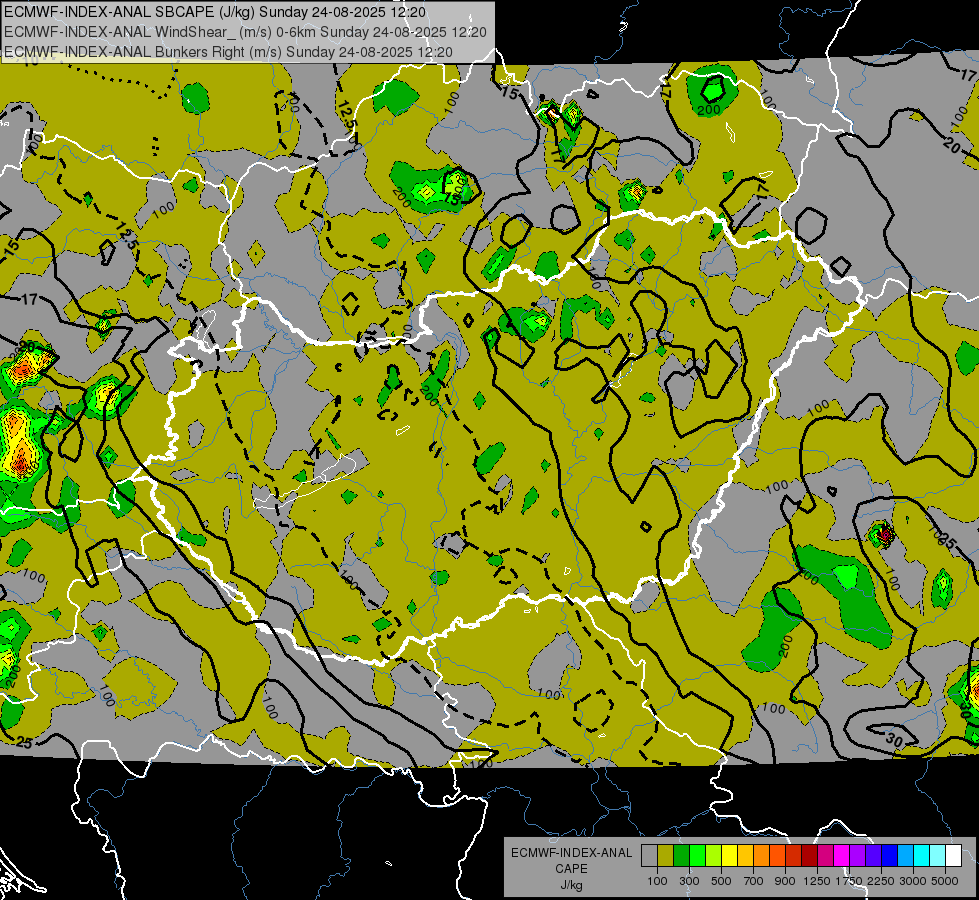The height and width of the screenshot is (900, 979).
Task: Click the Bunkers Right (m/s) header line
Action: [x=228, y=52]
